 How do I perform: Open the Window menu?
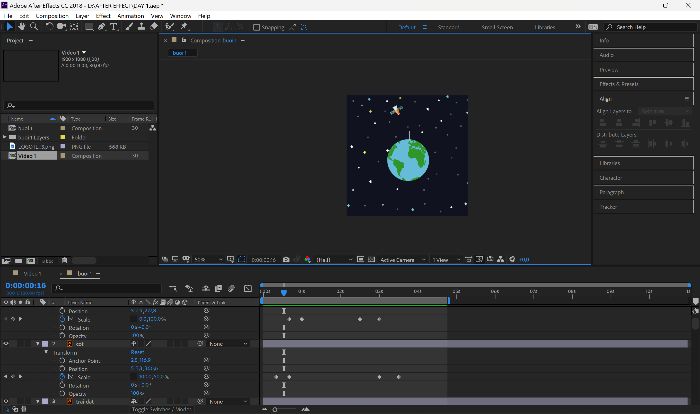[x=180, y=16]
